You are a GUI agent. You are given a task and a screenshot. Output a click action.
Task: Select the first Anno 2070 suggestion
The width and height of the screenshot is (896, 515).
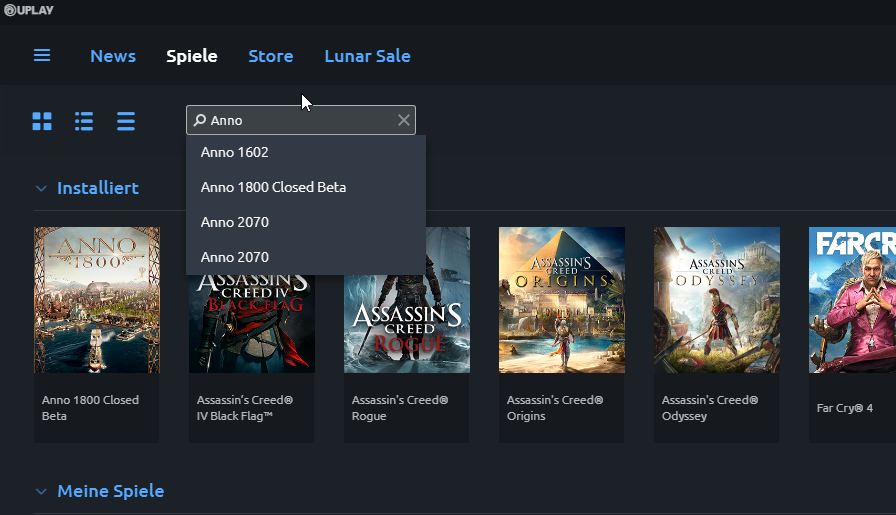[306, 222]
